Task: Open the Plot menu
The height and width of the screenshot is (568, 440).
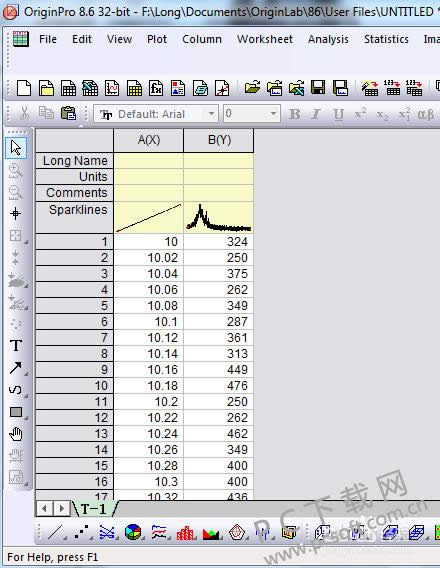Action: point(157,39)
